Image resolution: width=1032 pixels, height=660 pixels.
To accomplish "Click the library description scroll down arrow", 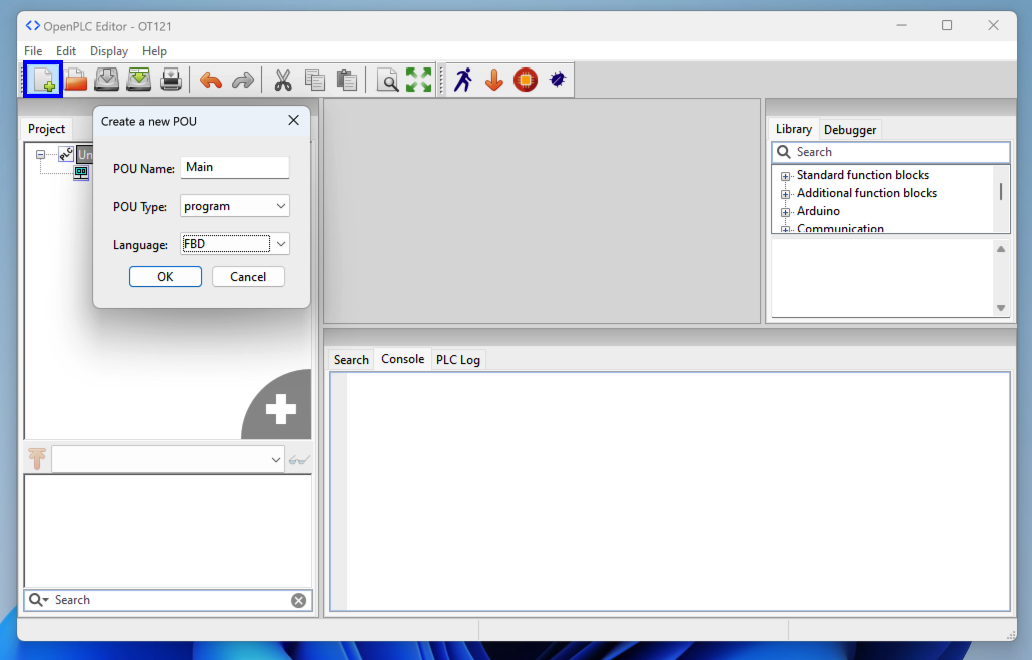I will click(1001, 308).
